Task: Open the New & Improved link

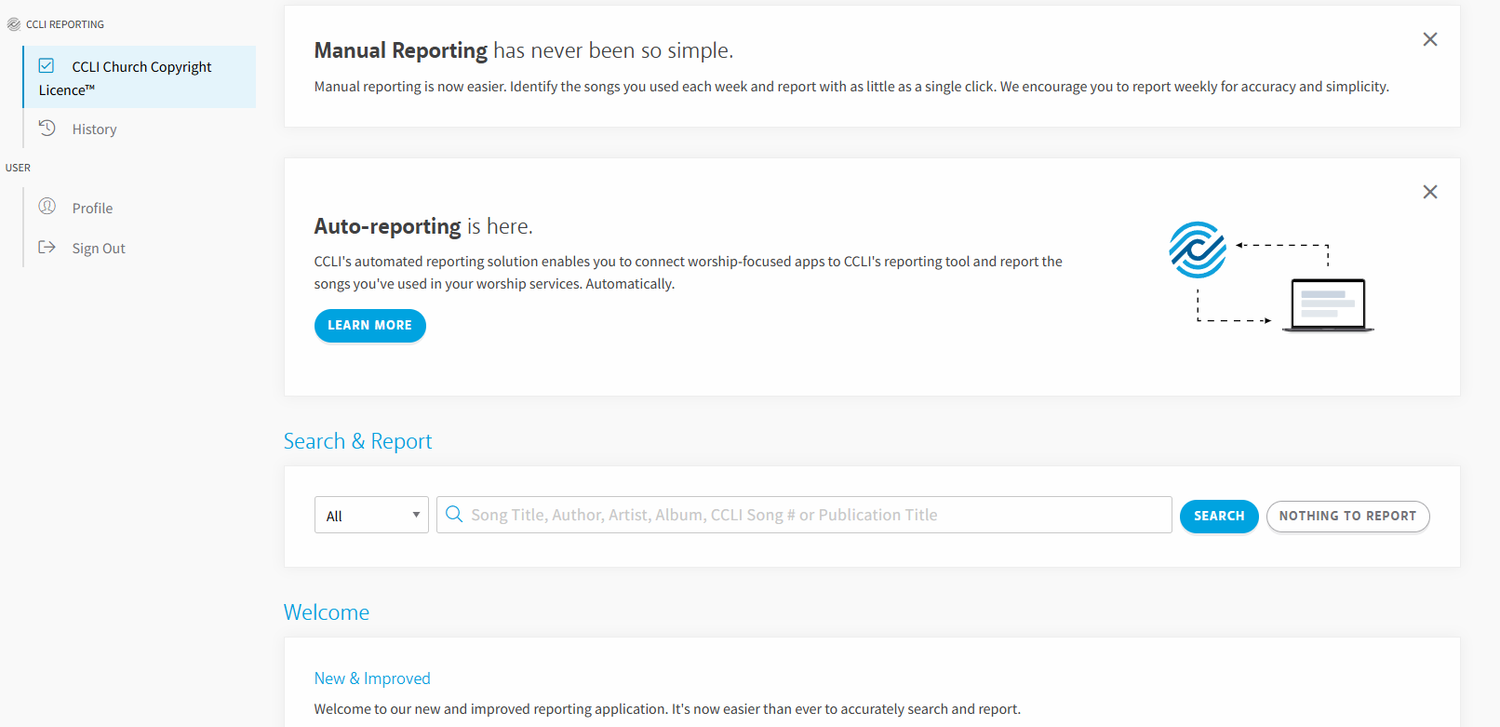Action: (x=372, y=678)
